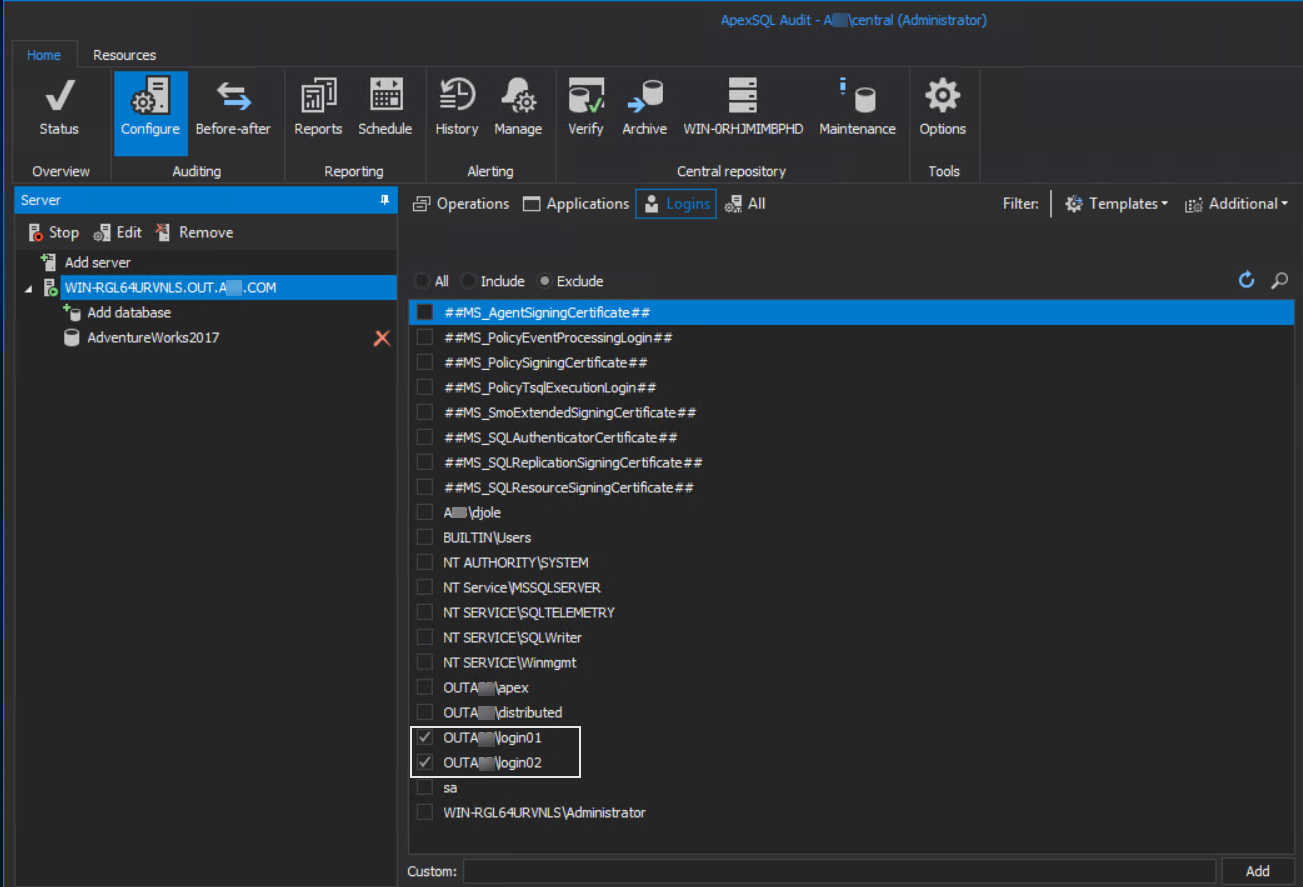Check ##MS_PolicyEventProcessingLogin## checkbox

(425, 337)
